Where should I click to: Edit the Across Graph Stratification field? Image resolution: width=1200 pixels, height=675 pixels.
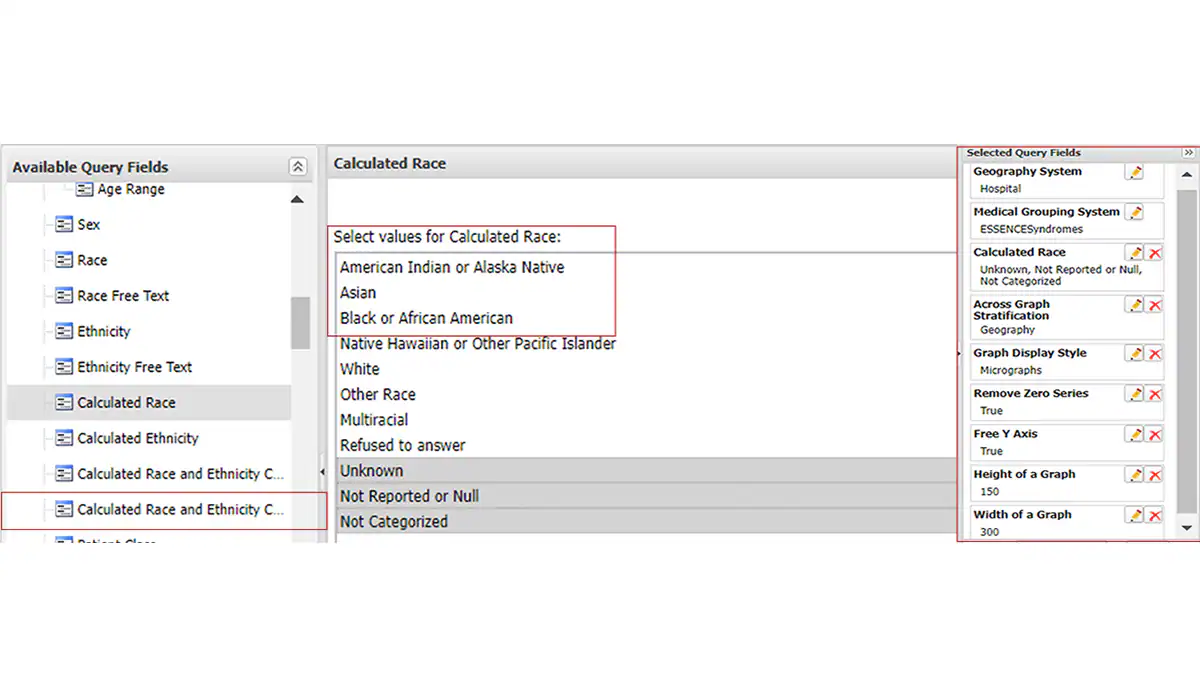(1136, 305)
